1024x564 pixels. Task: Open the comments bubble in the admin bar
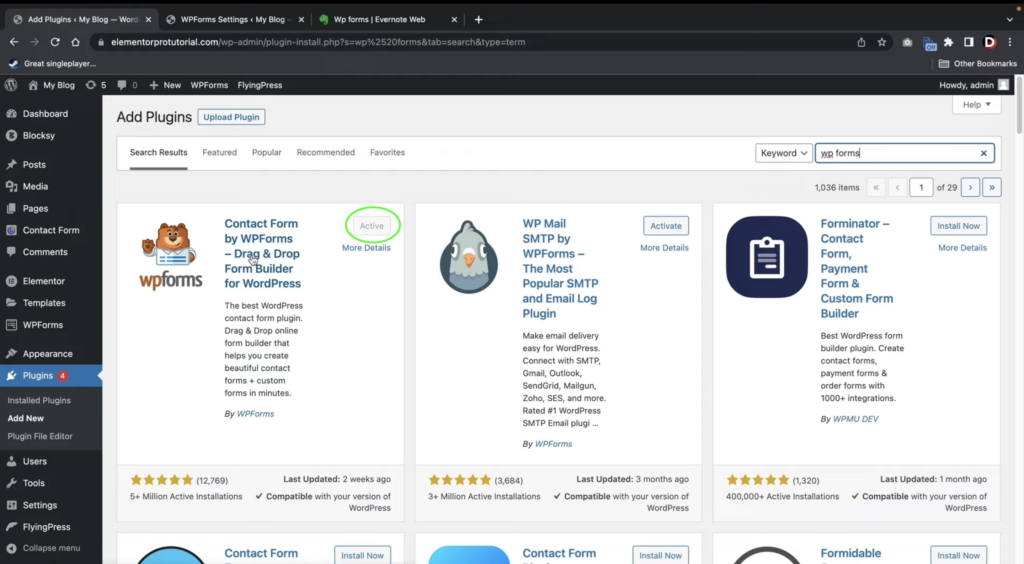coord(127,85)
